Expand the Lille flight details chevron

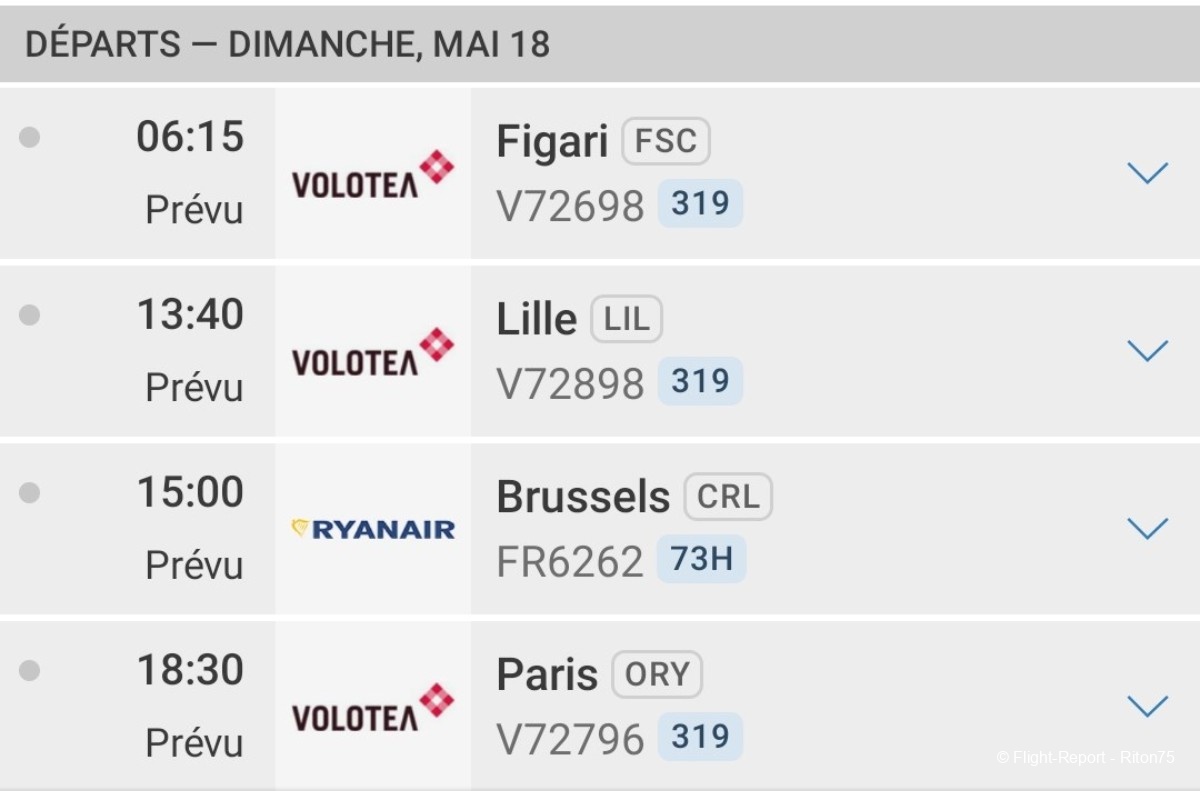click(1147, 350)
